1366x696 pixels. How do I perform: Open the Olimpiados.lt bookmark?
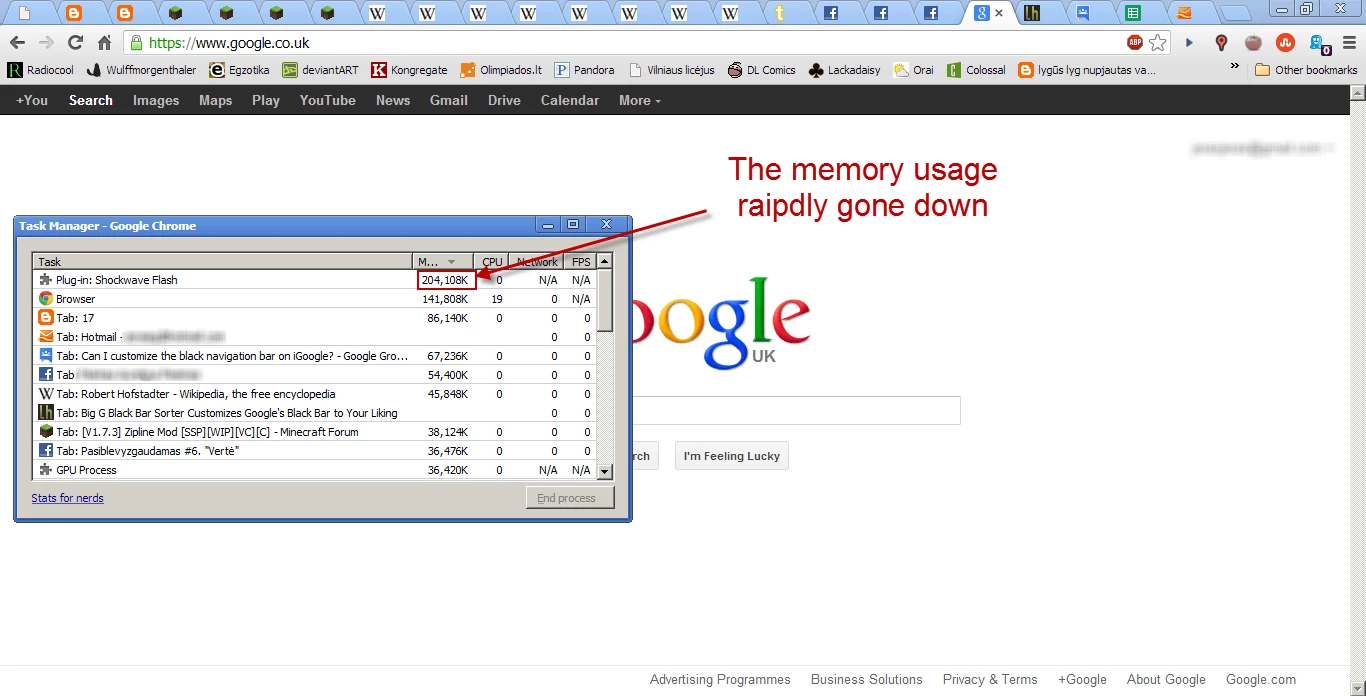tap(501, 70)
